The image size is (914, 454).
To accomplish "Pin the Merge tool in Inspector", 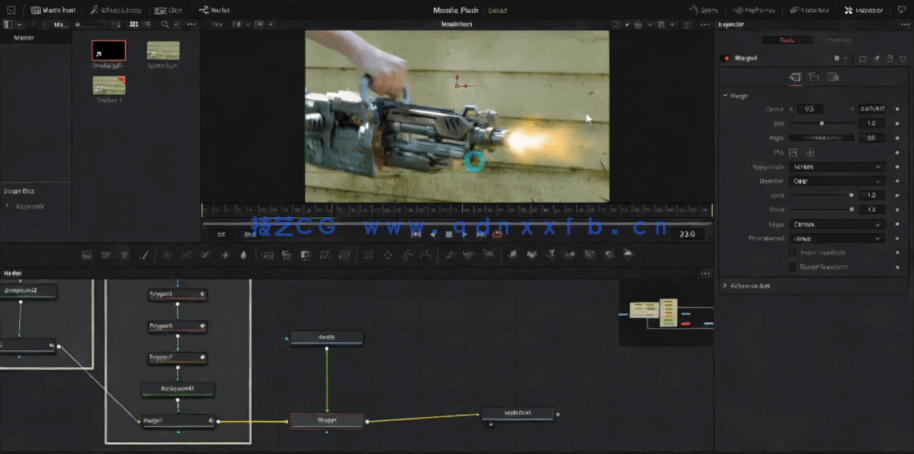I will [x=876, y=58].
